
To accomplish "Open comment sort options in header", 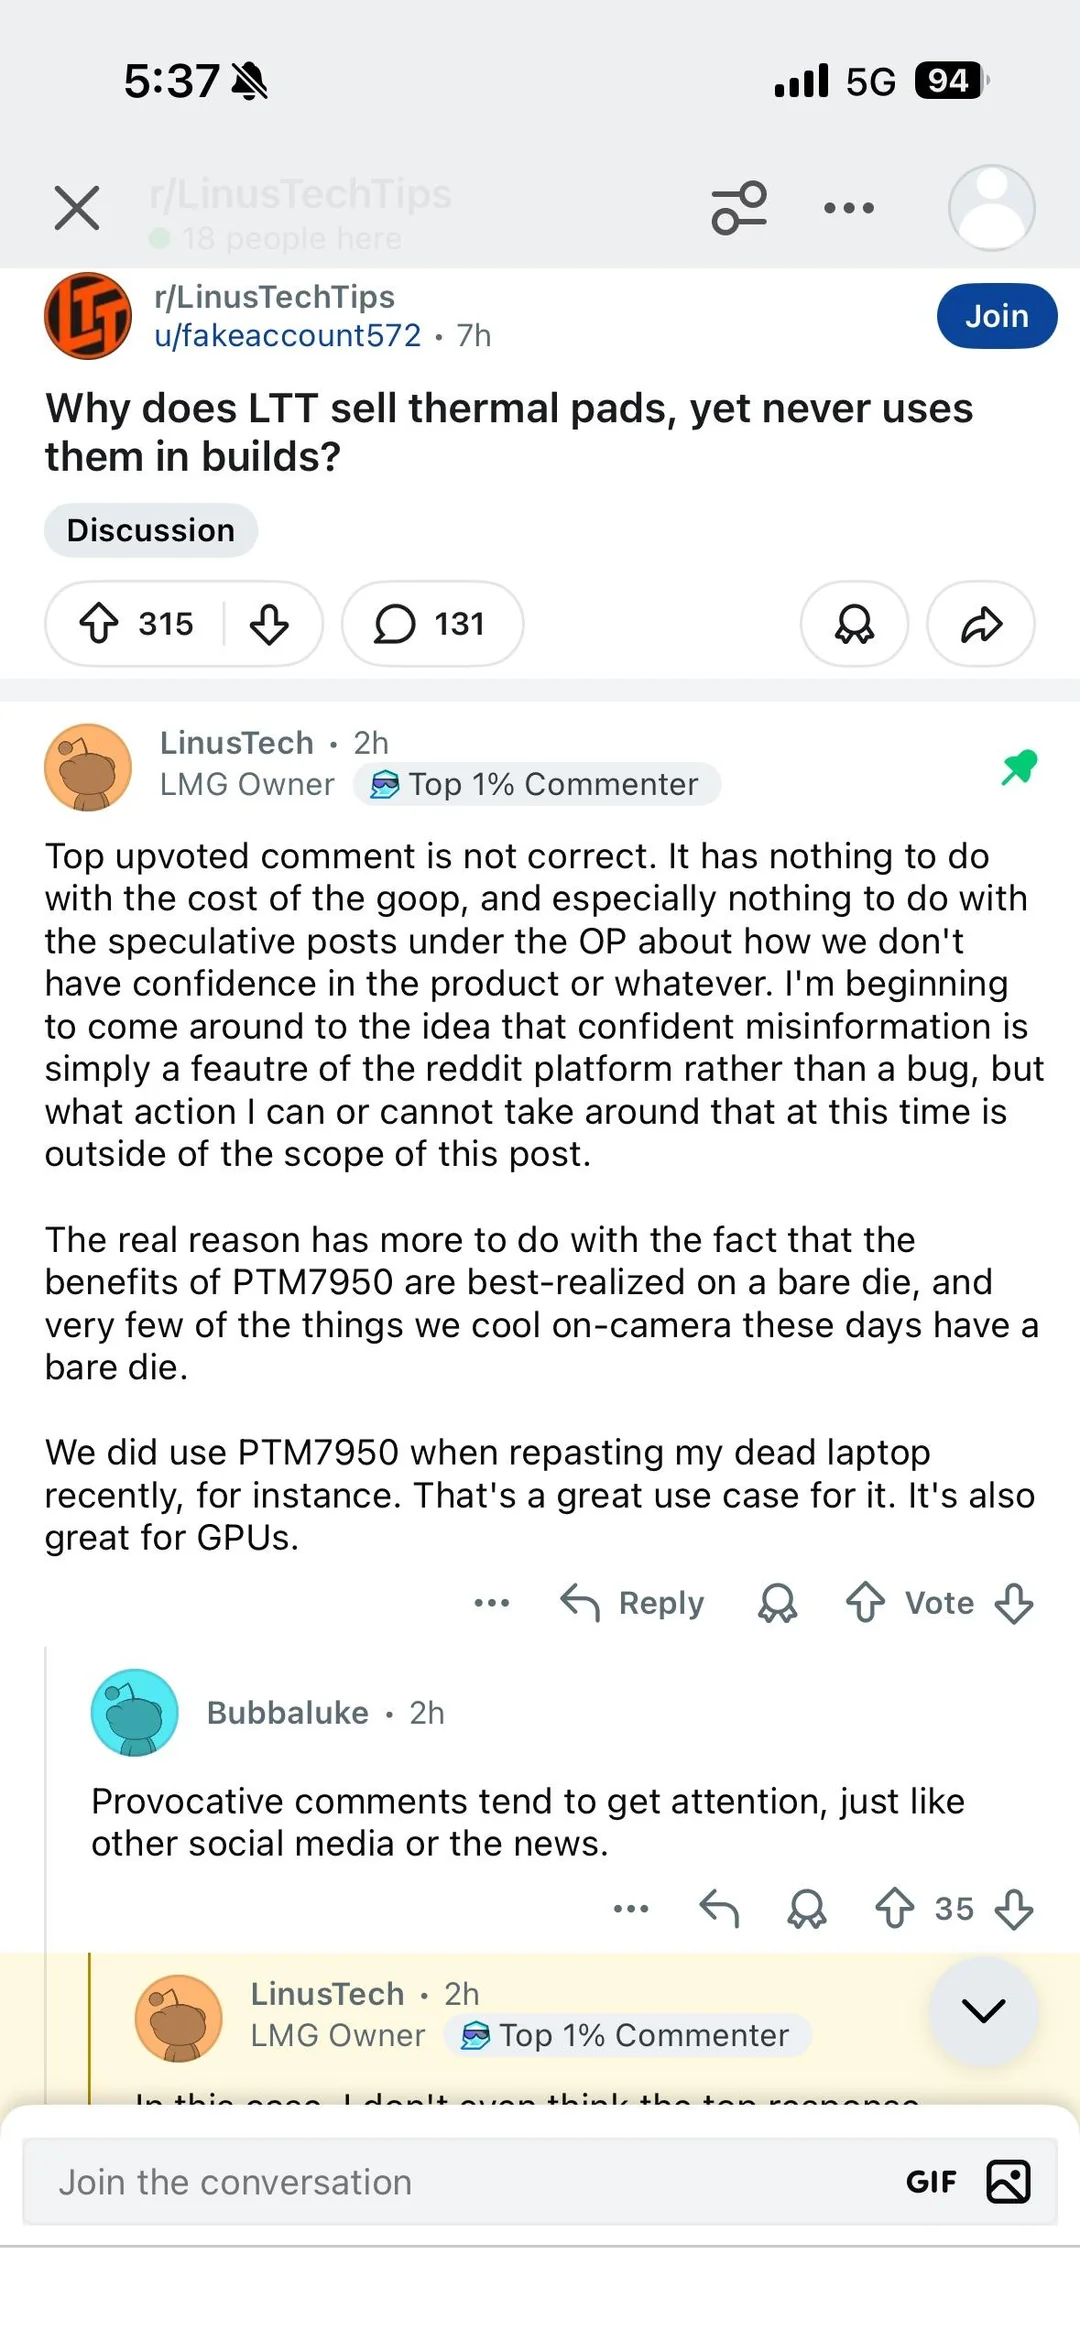I will point(739,208).
